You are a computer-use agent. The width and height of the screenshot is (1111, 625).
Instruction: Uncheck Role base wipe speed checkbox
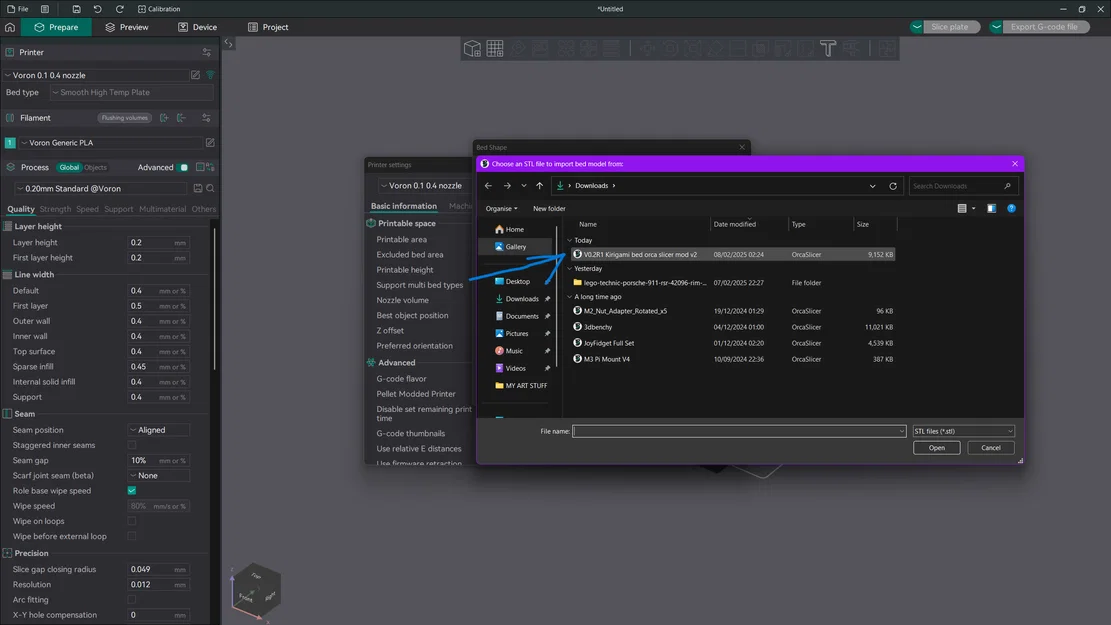(131, 491)
